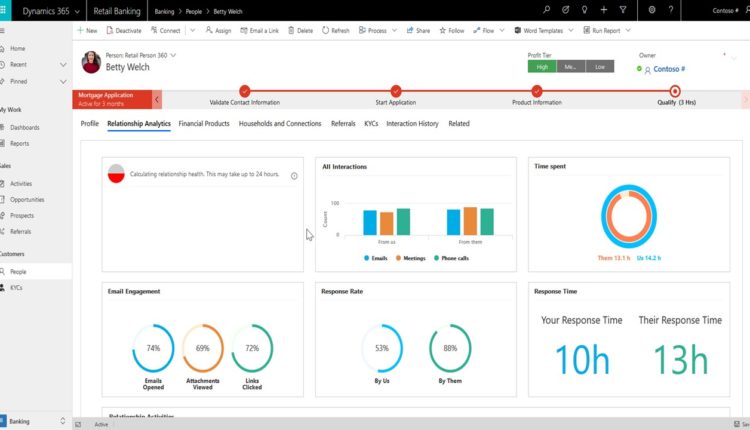Screen dimensions: 750x430
Task: Select the Validate Contact Information stage marker
Action: 245,91
